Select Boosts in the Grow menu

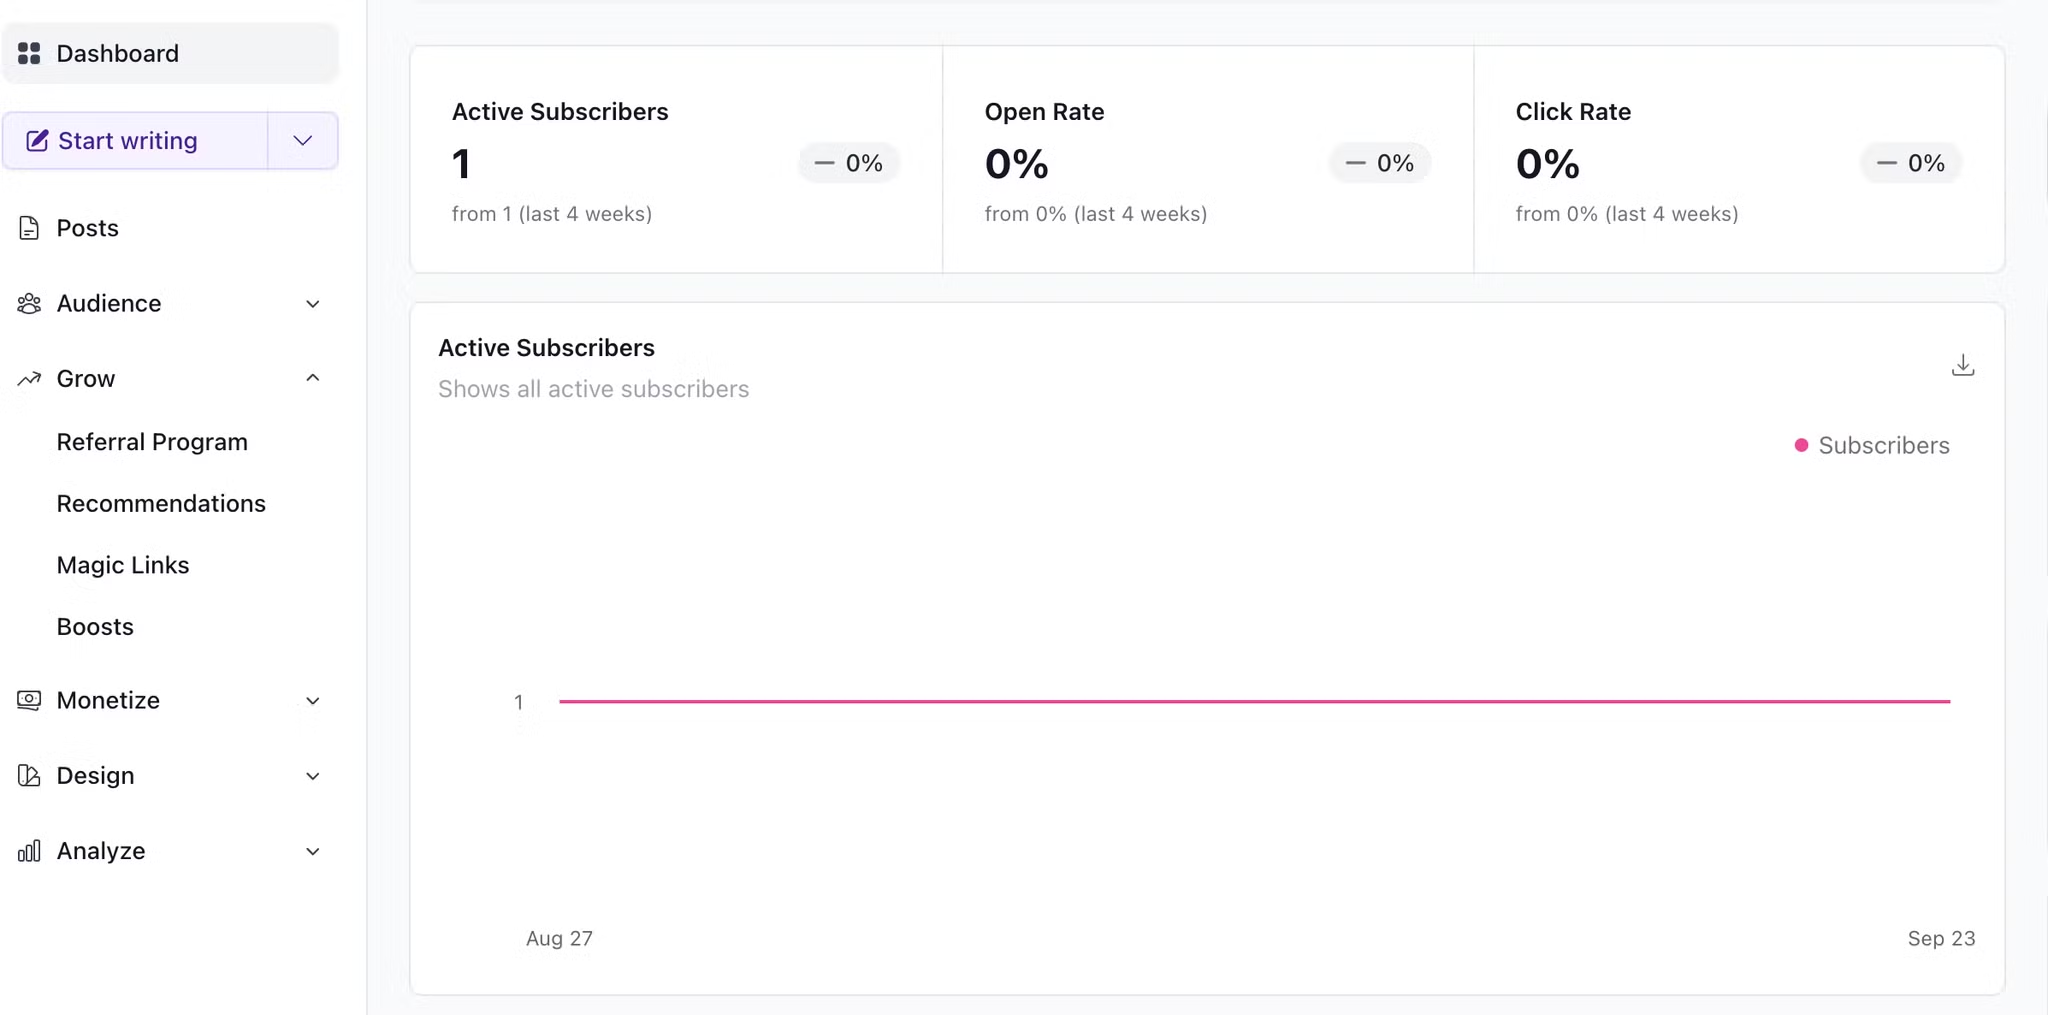(95, 626)
